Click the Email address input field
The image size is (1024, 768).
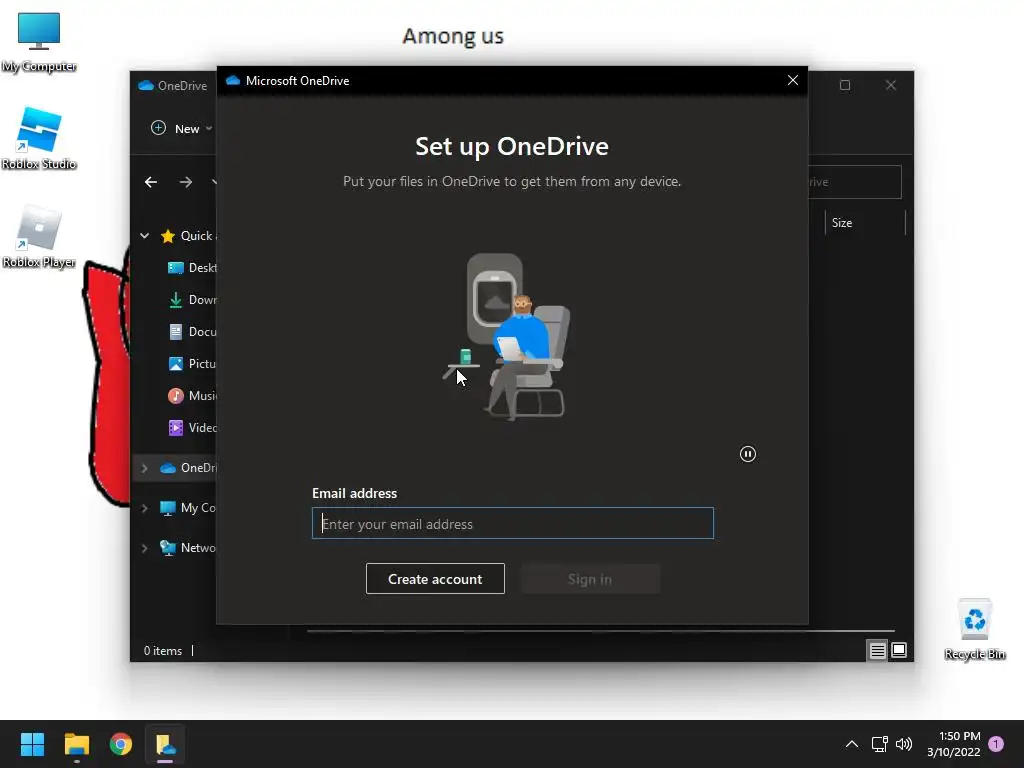click(513, 523)
